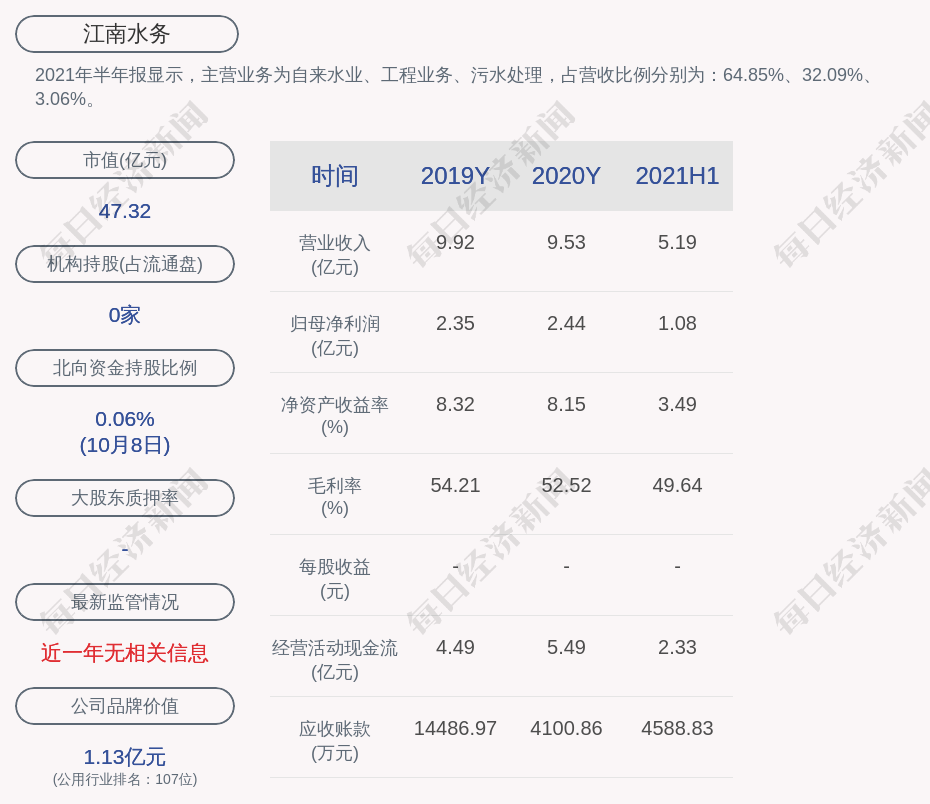Click the 机构持股(占流通盘) label
Image resolution: width=930 pixels, height=804 pixels.
125,264
